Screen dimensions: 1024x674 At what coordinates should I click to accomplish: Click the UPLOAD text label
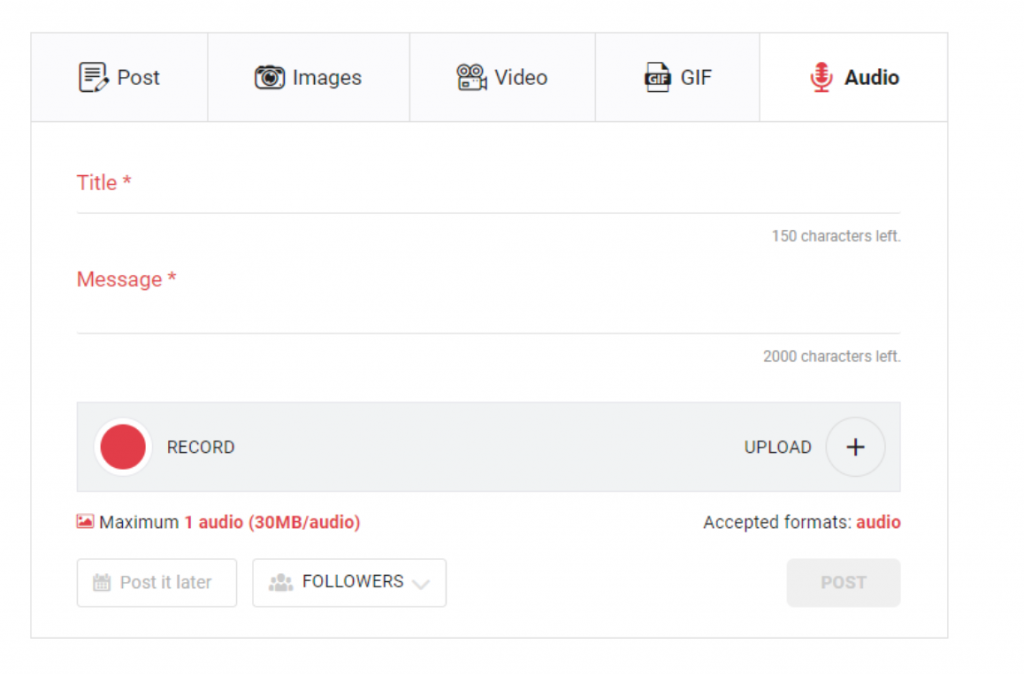(x=777, y=448)
